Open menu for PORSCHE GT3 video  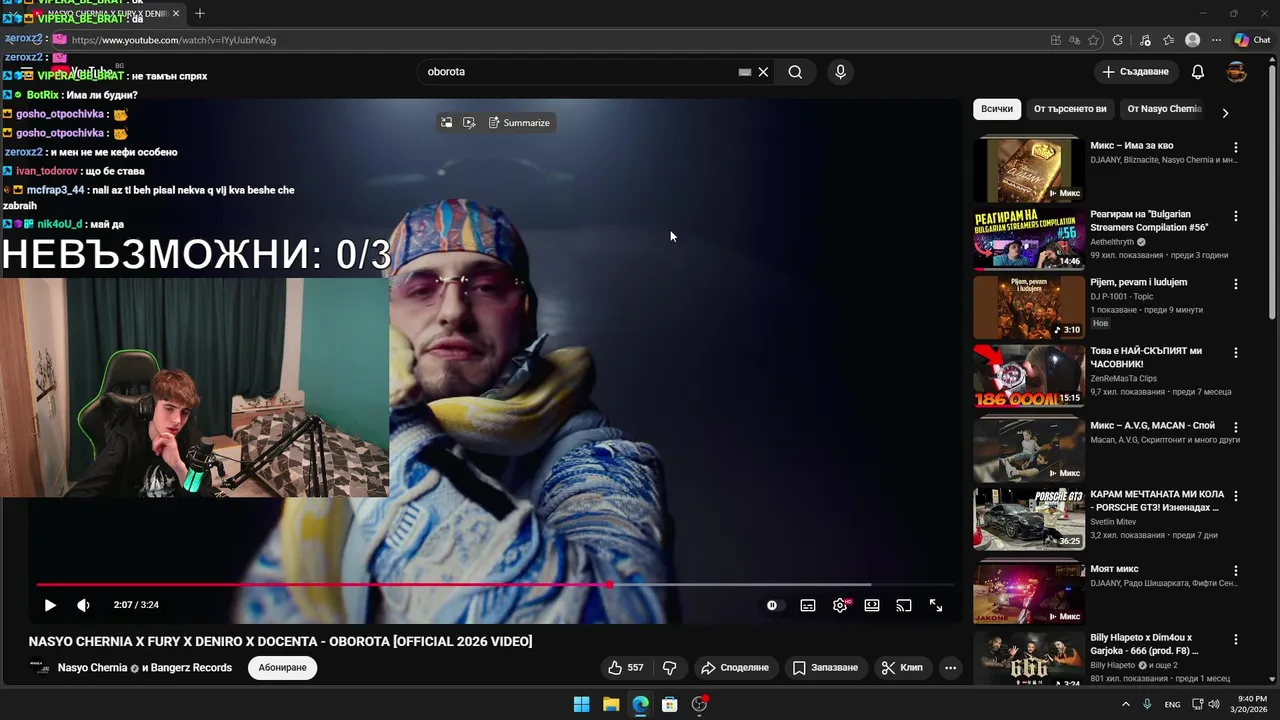(x=1236, y=496)
